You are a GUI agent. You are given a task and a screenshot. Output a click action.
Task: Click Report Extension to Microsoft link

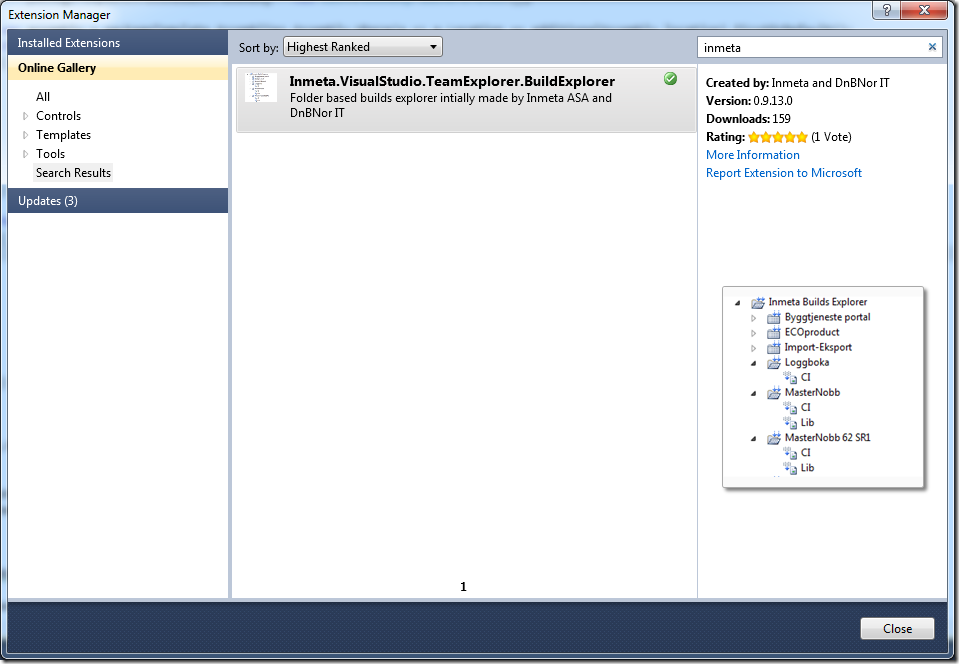(783, 173)
